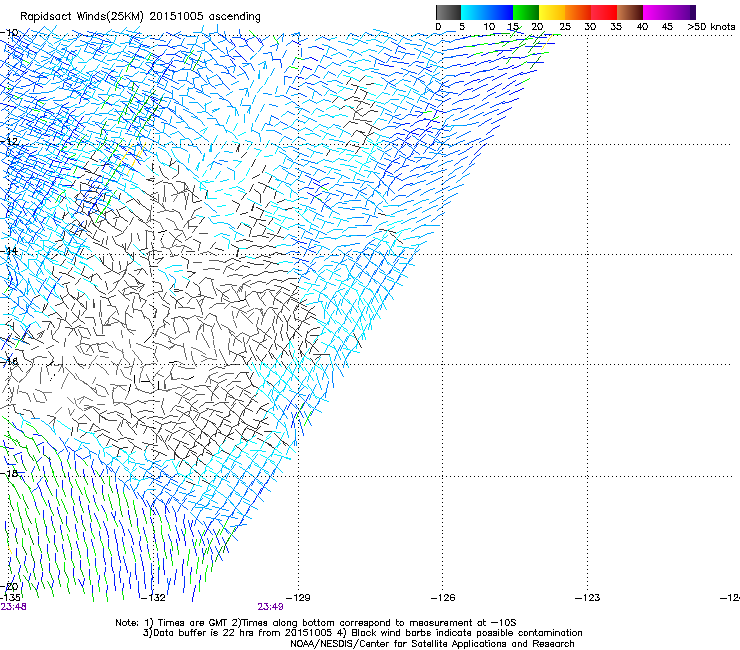Click the yellow 20-25 knots color swatch

(x=552, y=12)
